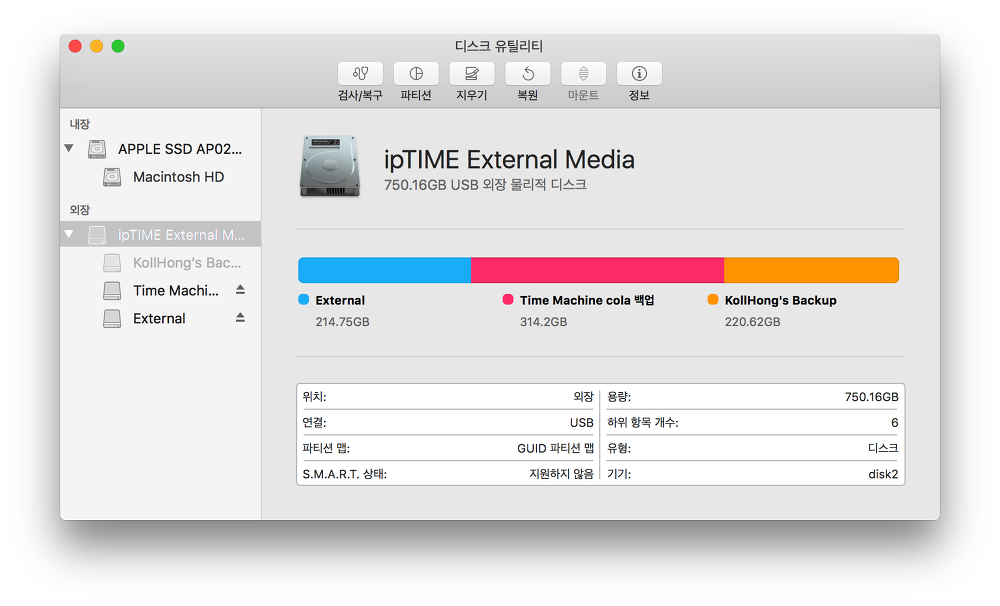Select the Time Machine volume in sidebar

[x=175, y=290]
